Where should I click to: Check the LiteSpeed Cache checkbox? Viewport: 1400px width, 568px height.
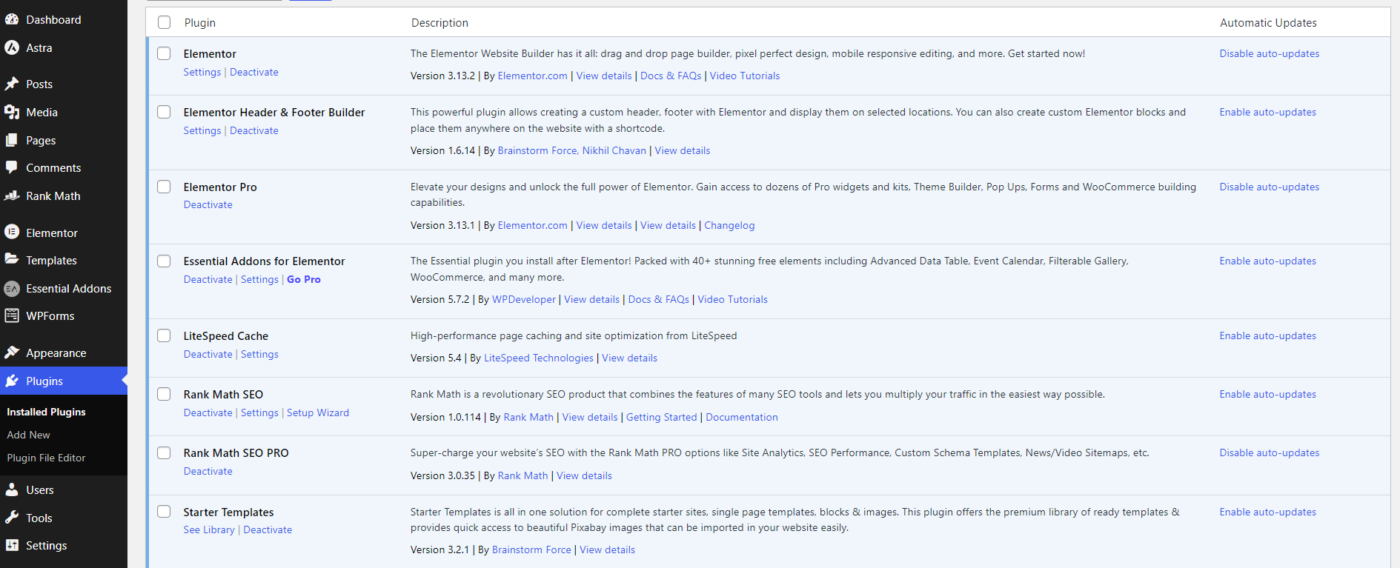[164, 336]
